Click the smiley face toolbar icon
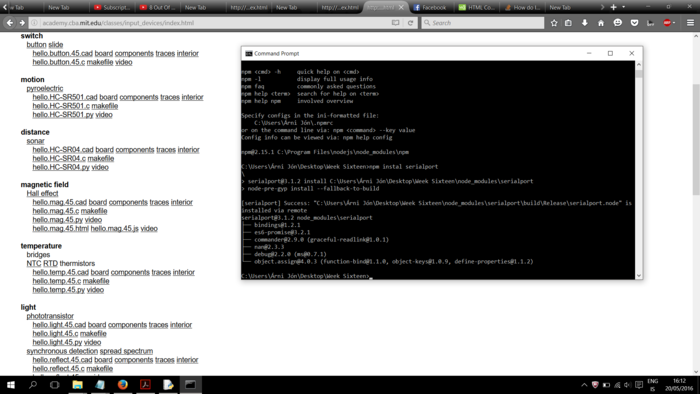The width and height of the screenshot is (700, 394). tap(617, 23)
